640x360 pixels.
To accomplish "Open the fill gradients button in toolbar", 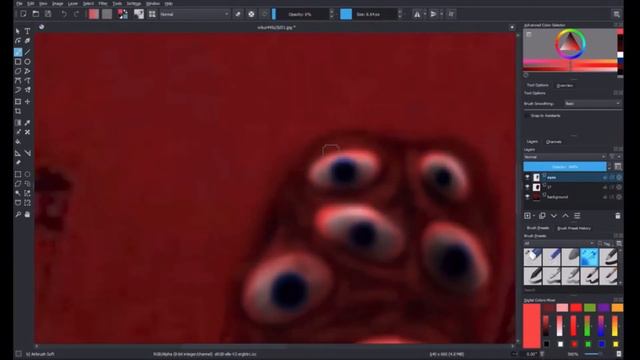I will [93, 14].
